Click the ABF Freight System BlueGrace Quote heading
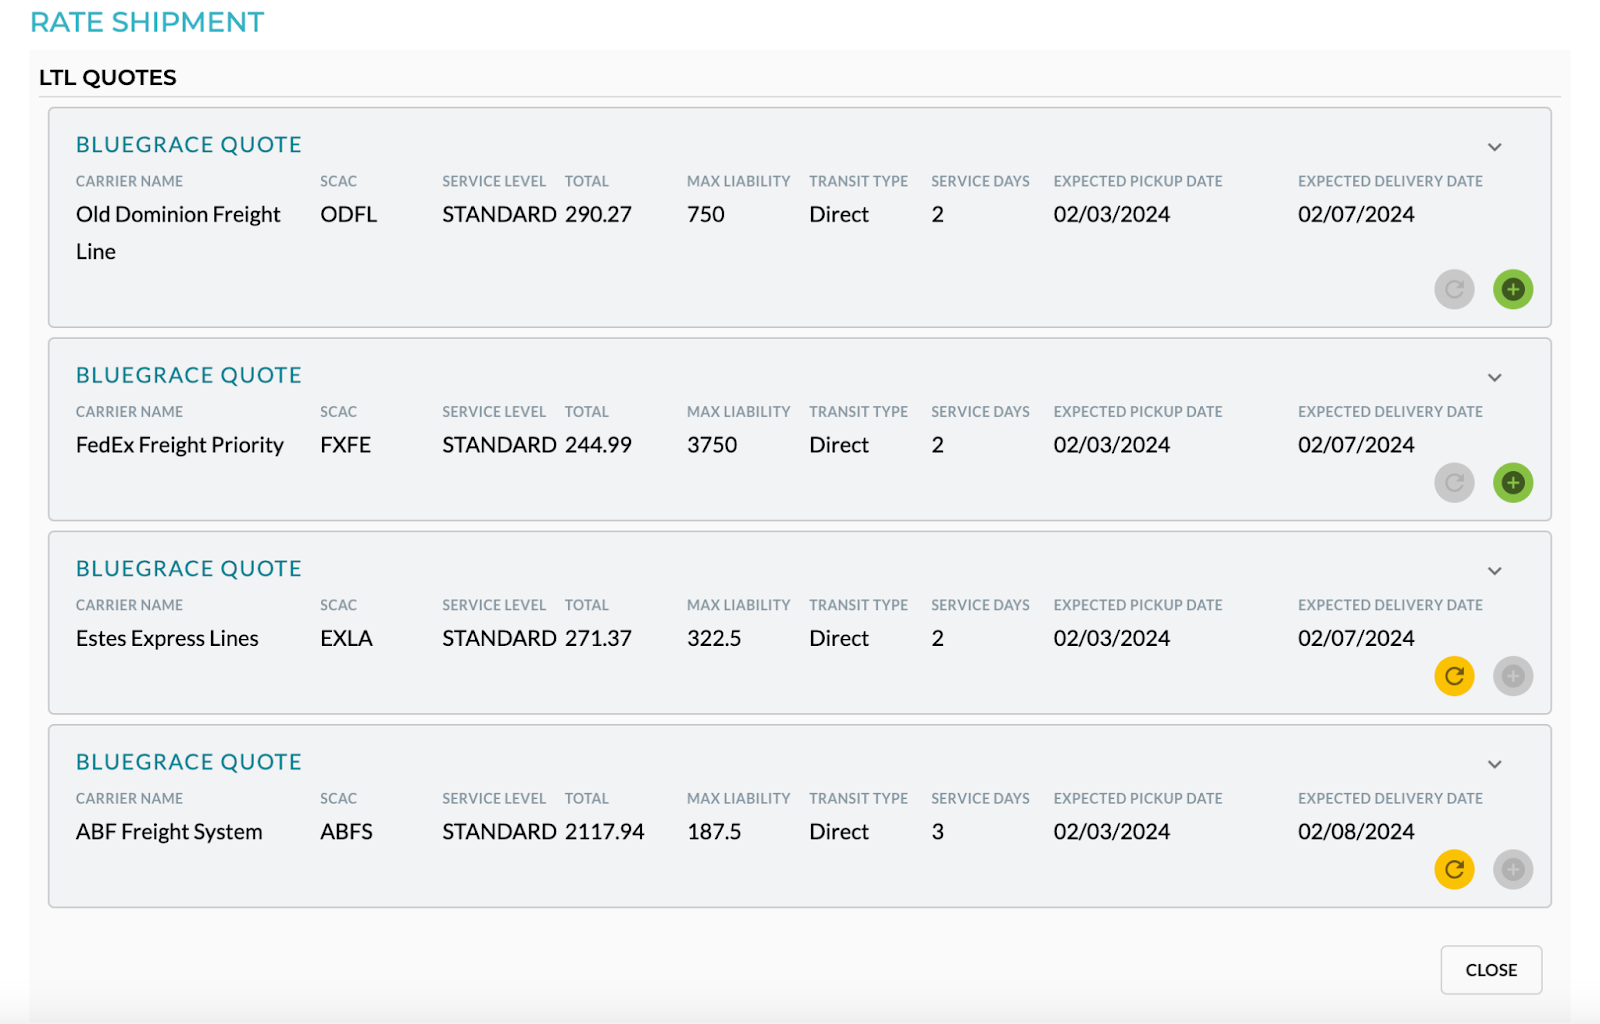 (189, 762)
